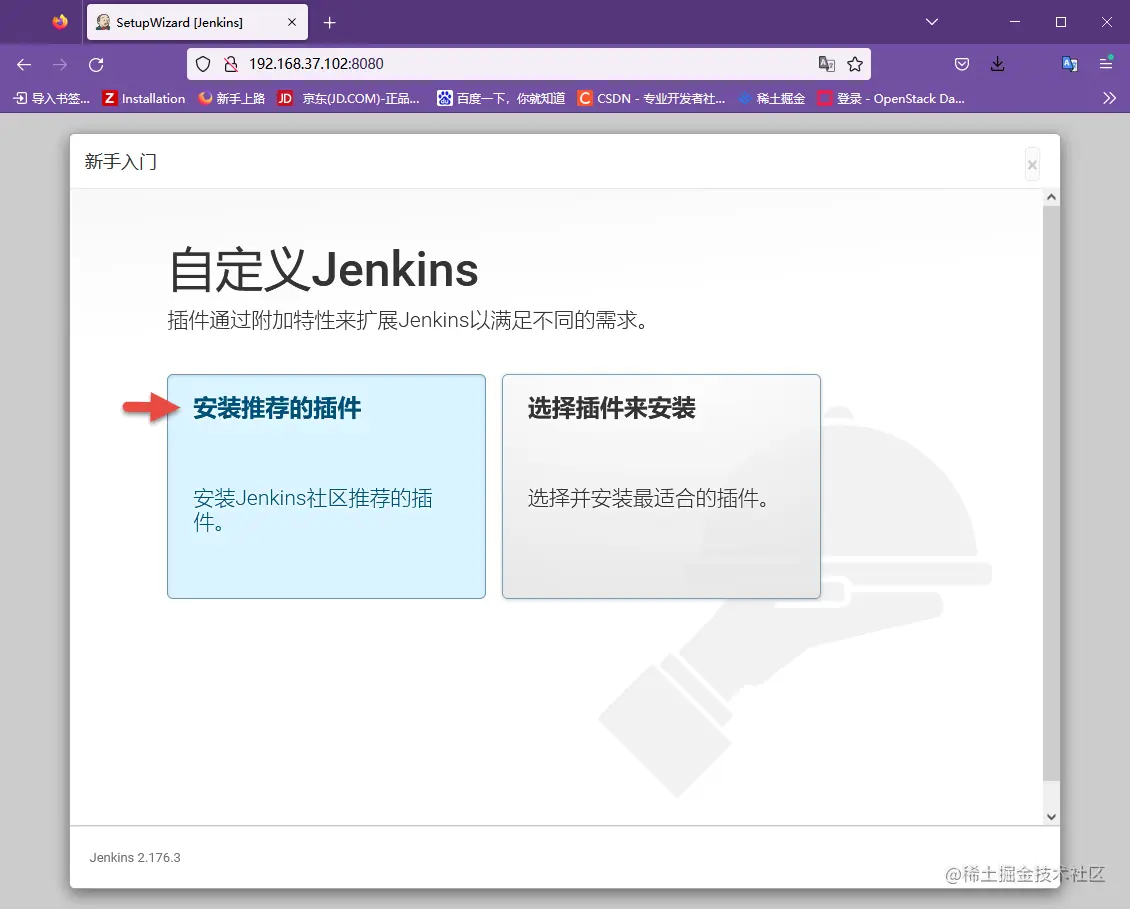This screenshot has width=1130, height=909.
Task: Go forward one page
Action: tap(60, 64)
